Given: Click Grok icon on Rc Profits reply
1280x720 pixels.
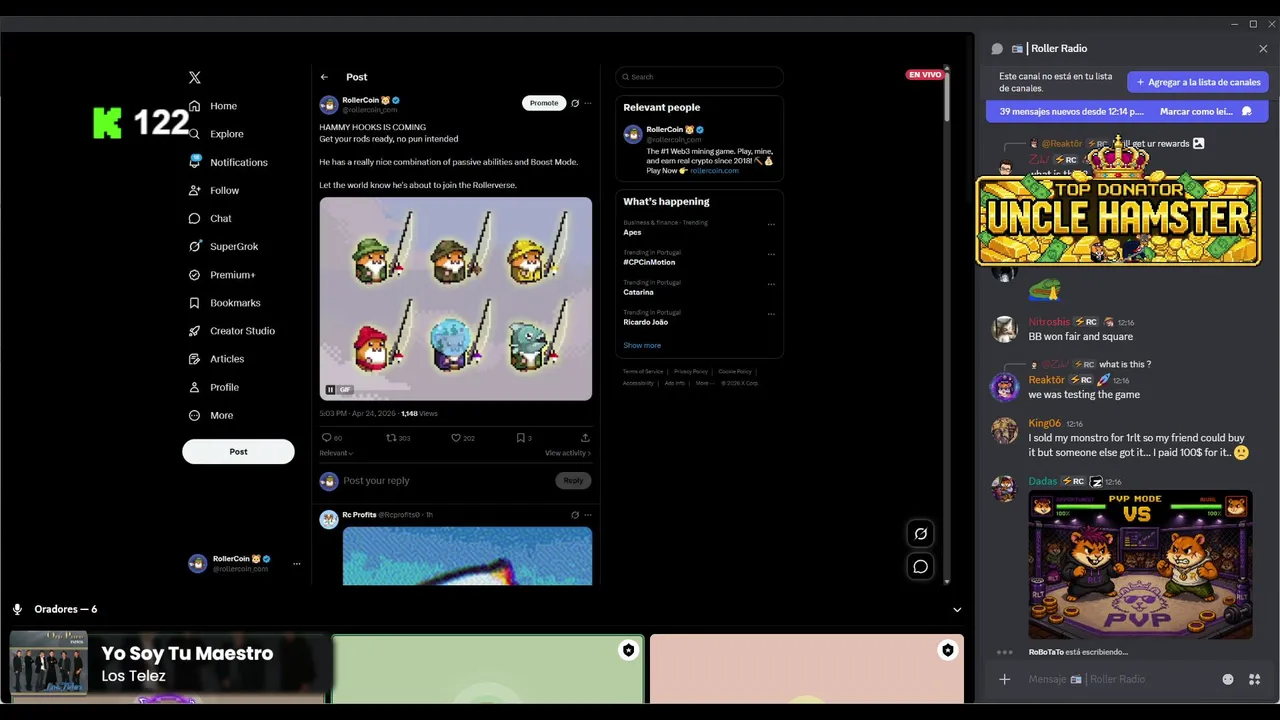Looking at the screenshot, I should click(x=575, y=515).
